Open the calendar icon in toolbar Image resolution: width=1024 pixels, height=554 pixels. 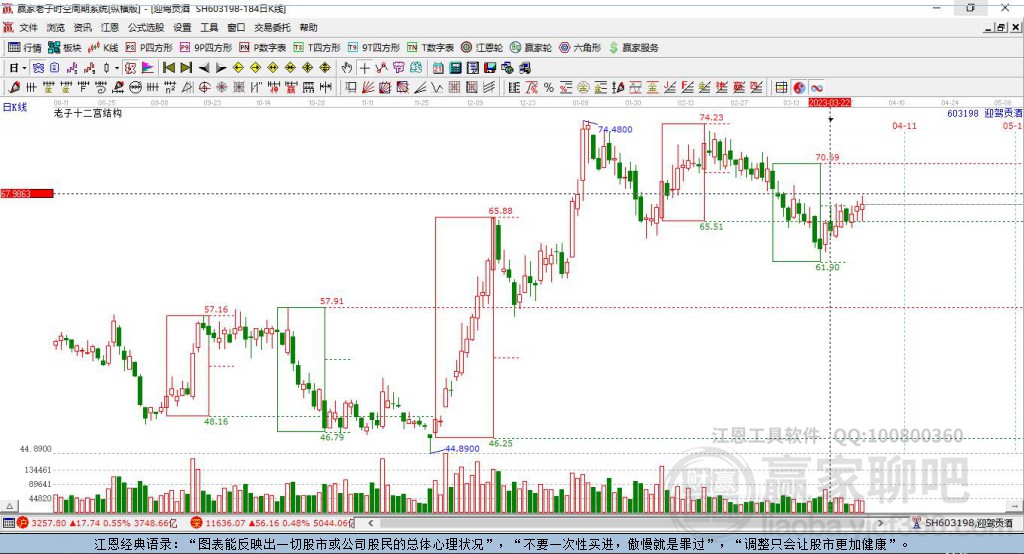(x=438, y=68)
